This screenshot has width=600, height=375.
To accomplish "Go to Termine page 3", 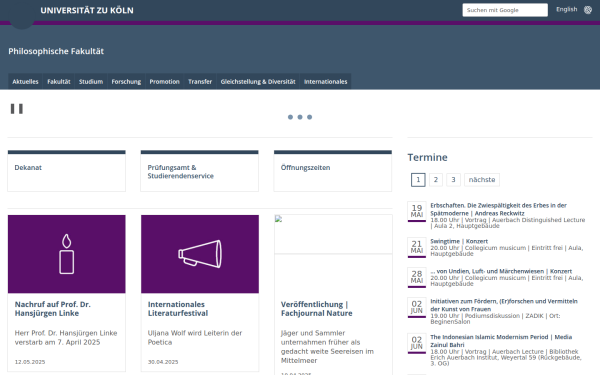I will (453, 179).
